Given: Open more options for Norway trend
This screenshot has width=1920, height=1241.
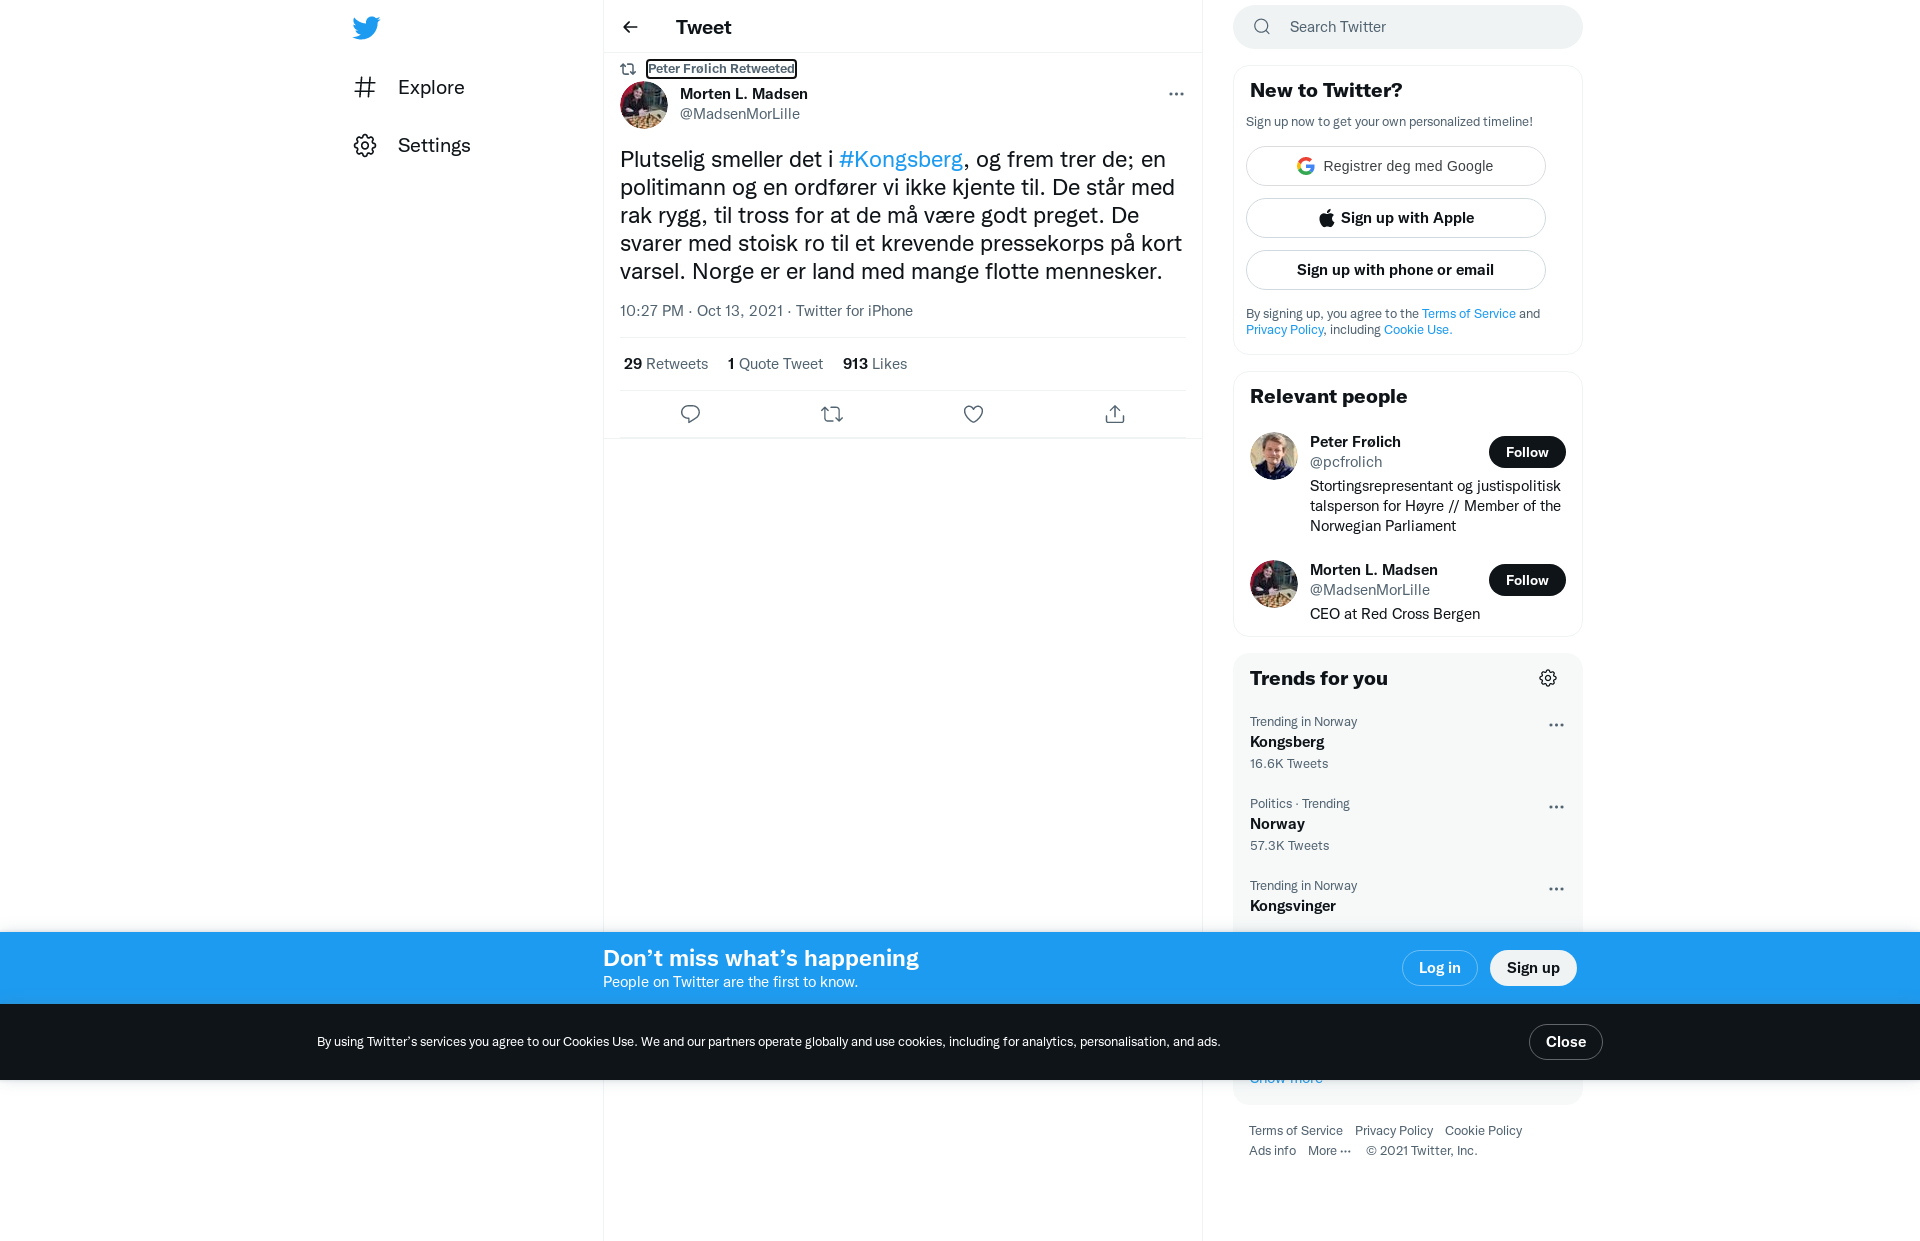Looking at the screenshot, I should (x=1556, y=807).
